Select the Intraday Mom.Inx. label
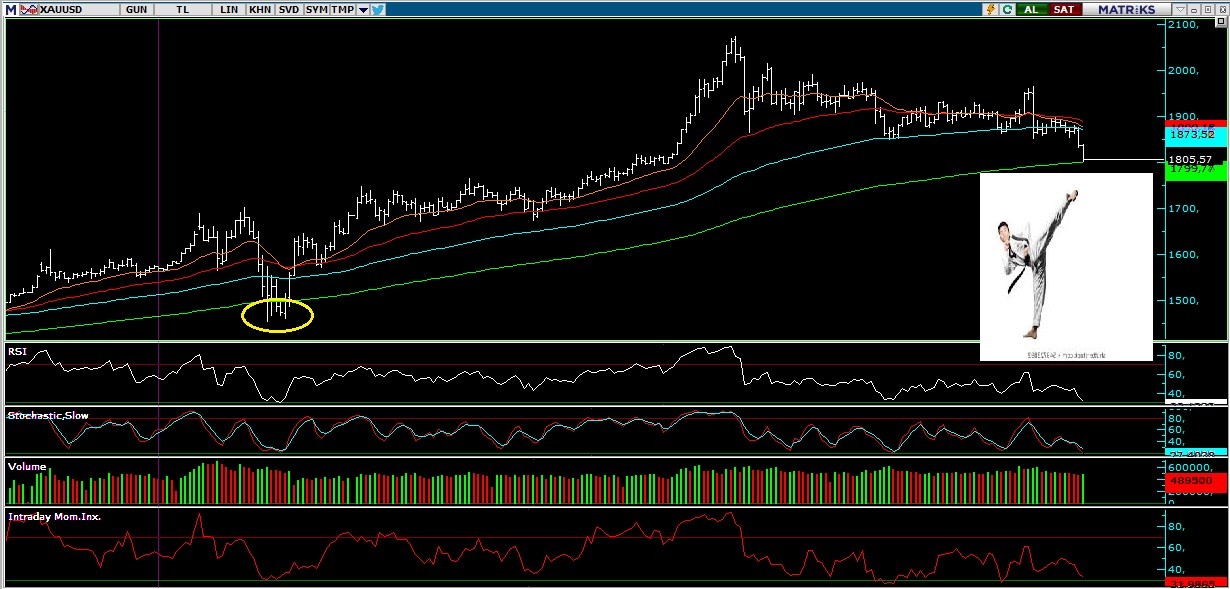This screenshot has width=1230, height=589. click(x=54, y=517)
